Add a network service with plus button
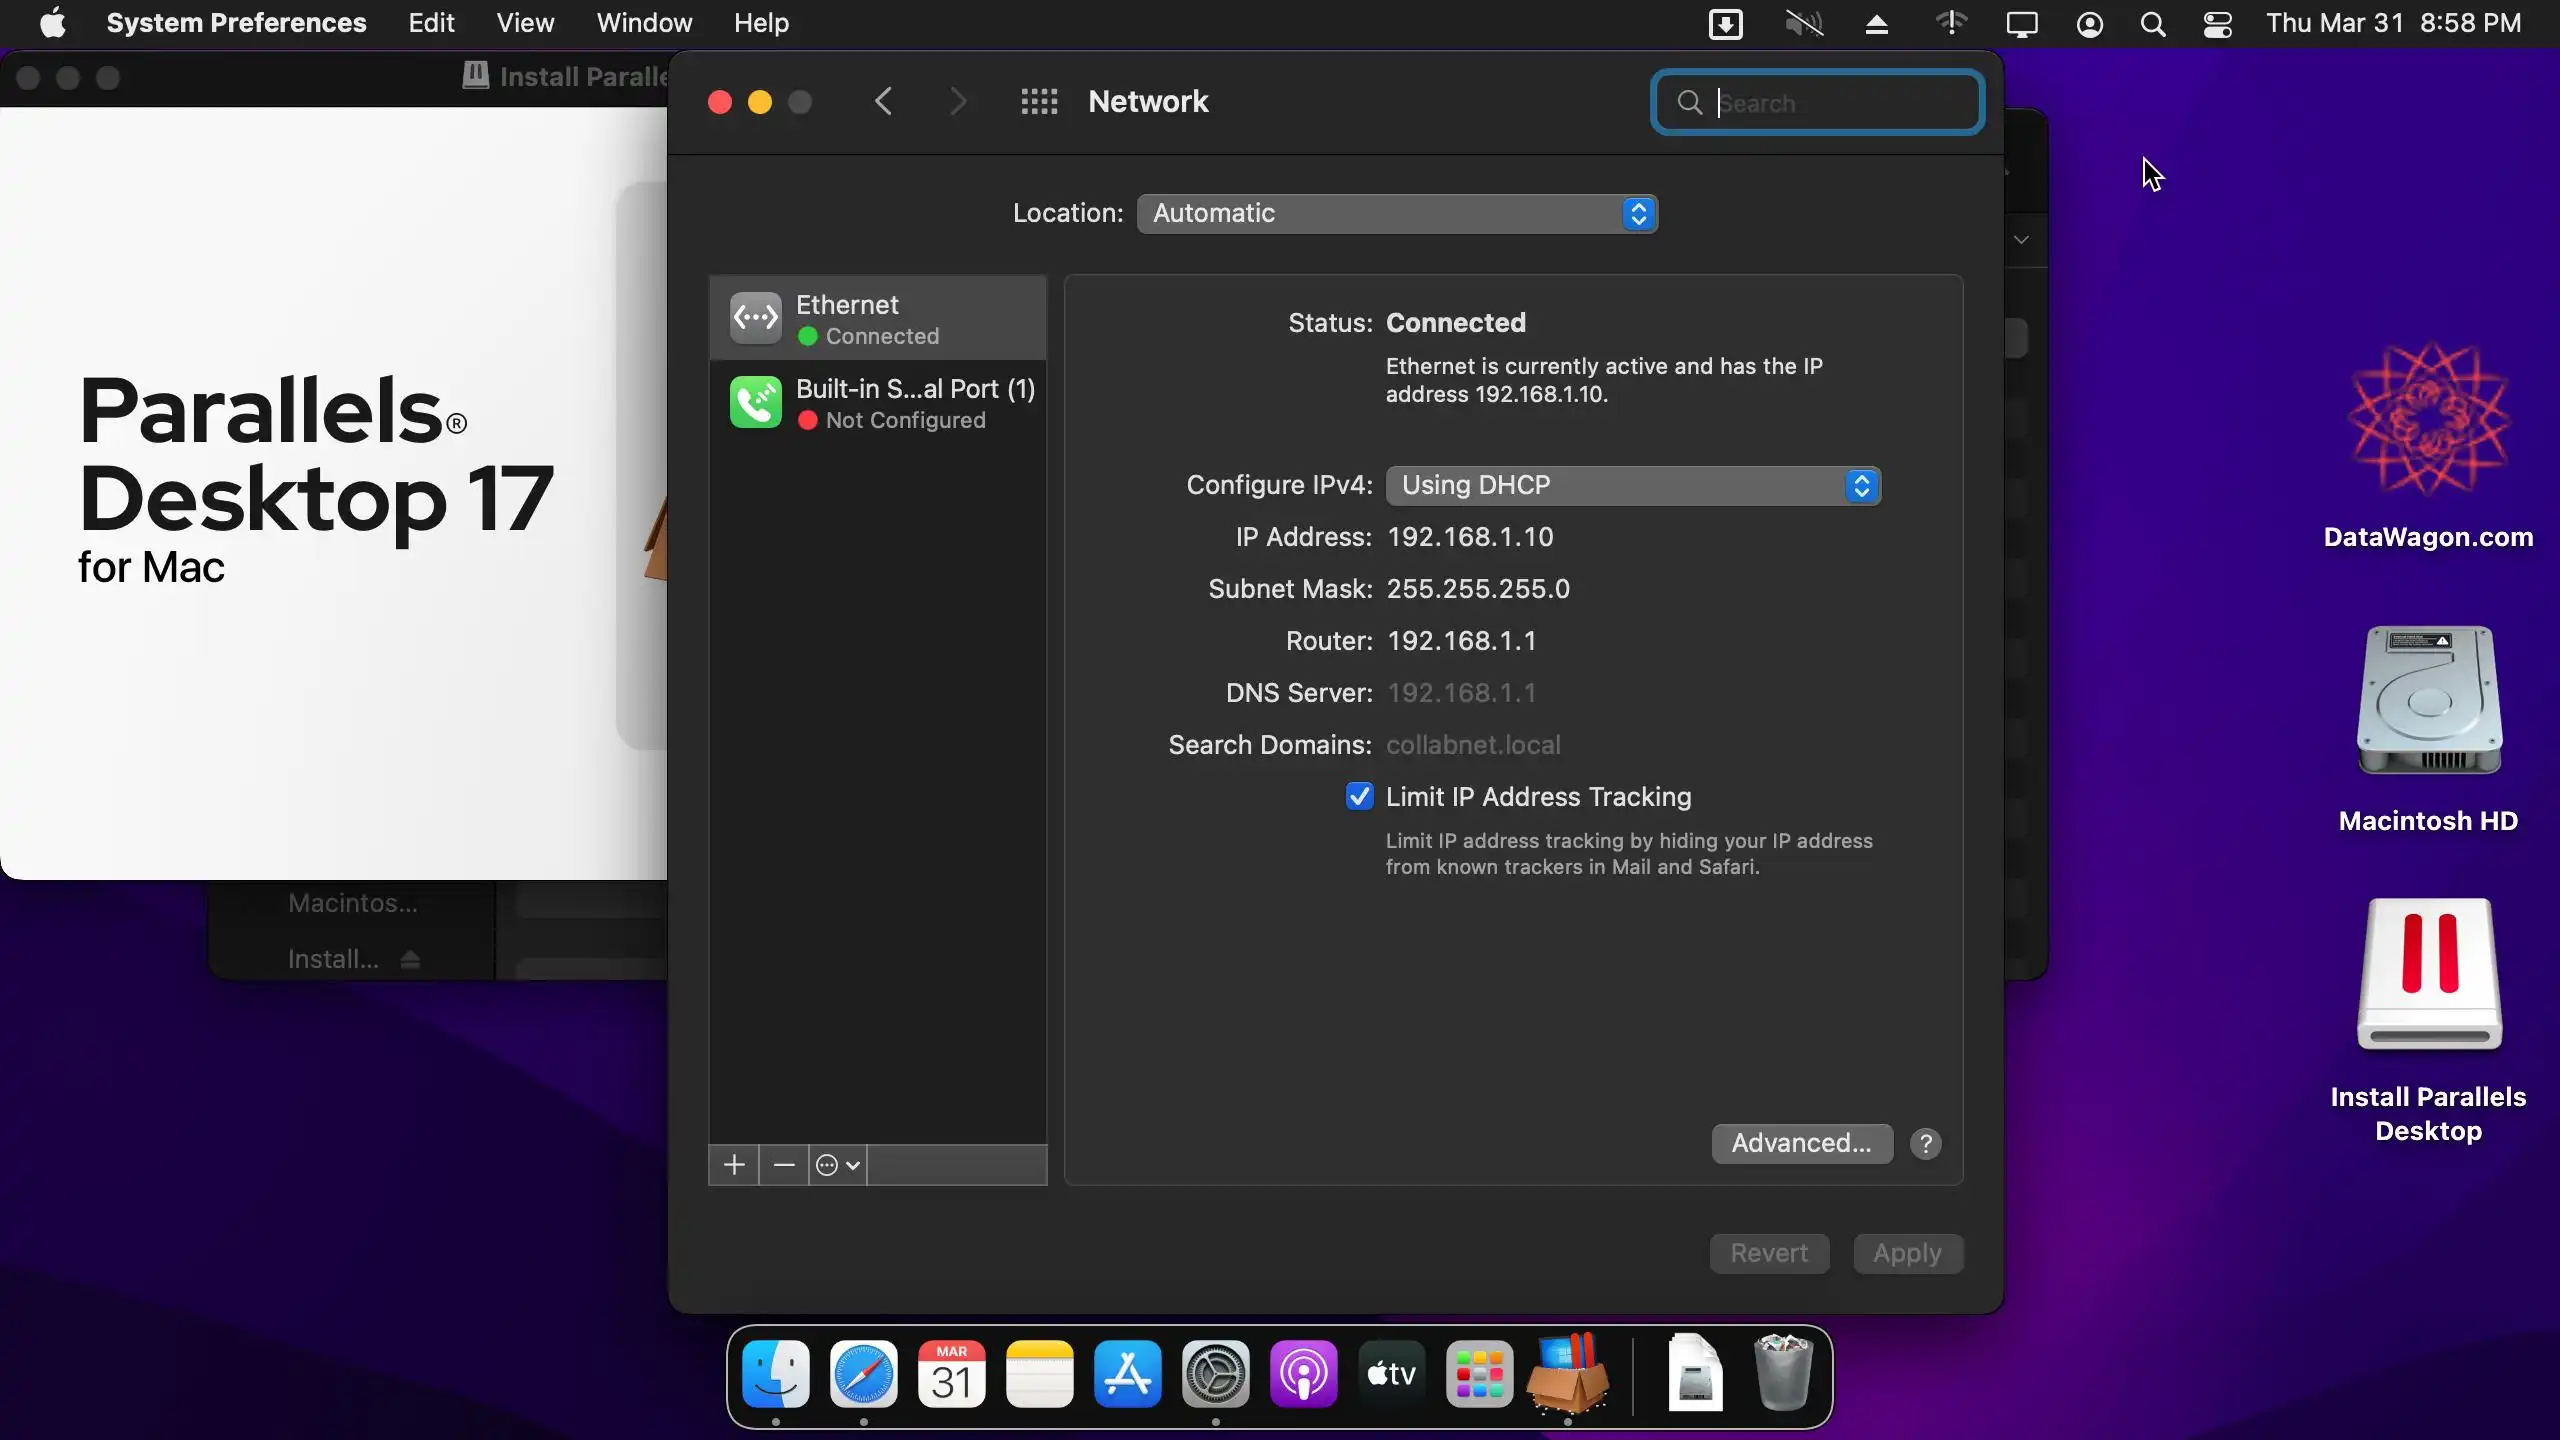This screenshot has width=2560, height=1440. coord(734,1165)
